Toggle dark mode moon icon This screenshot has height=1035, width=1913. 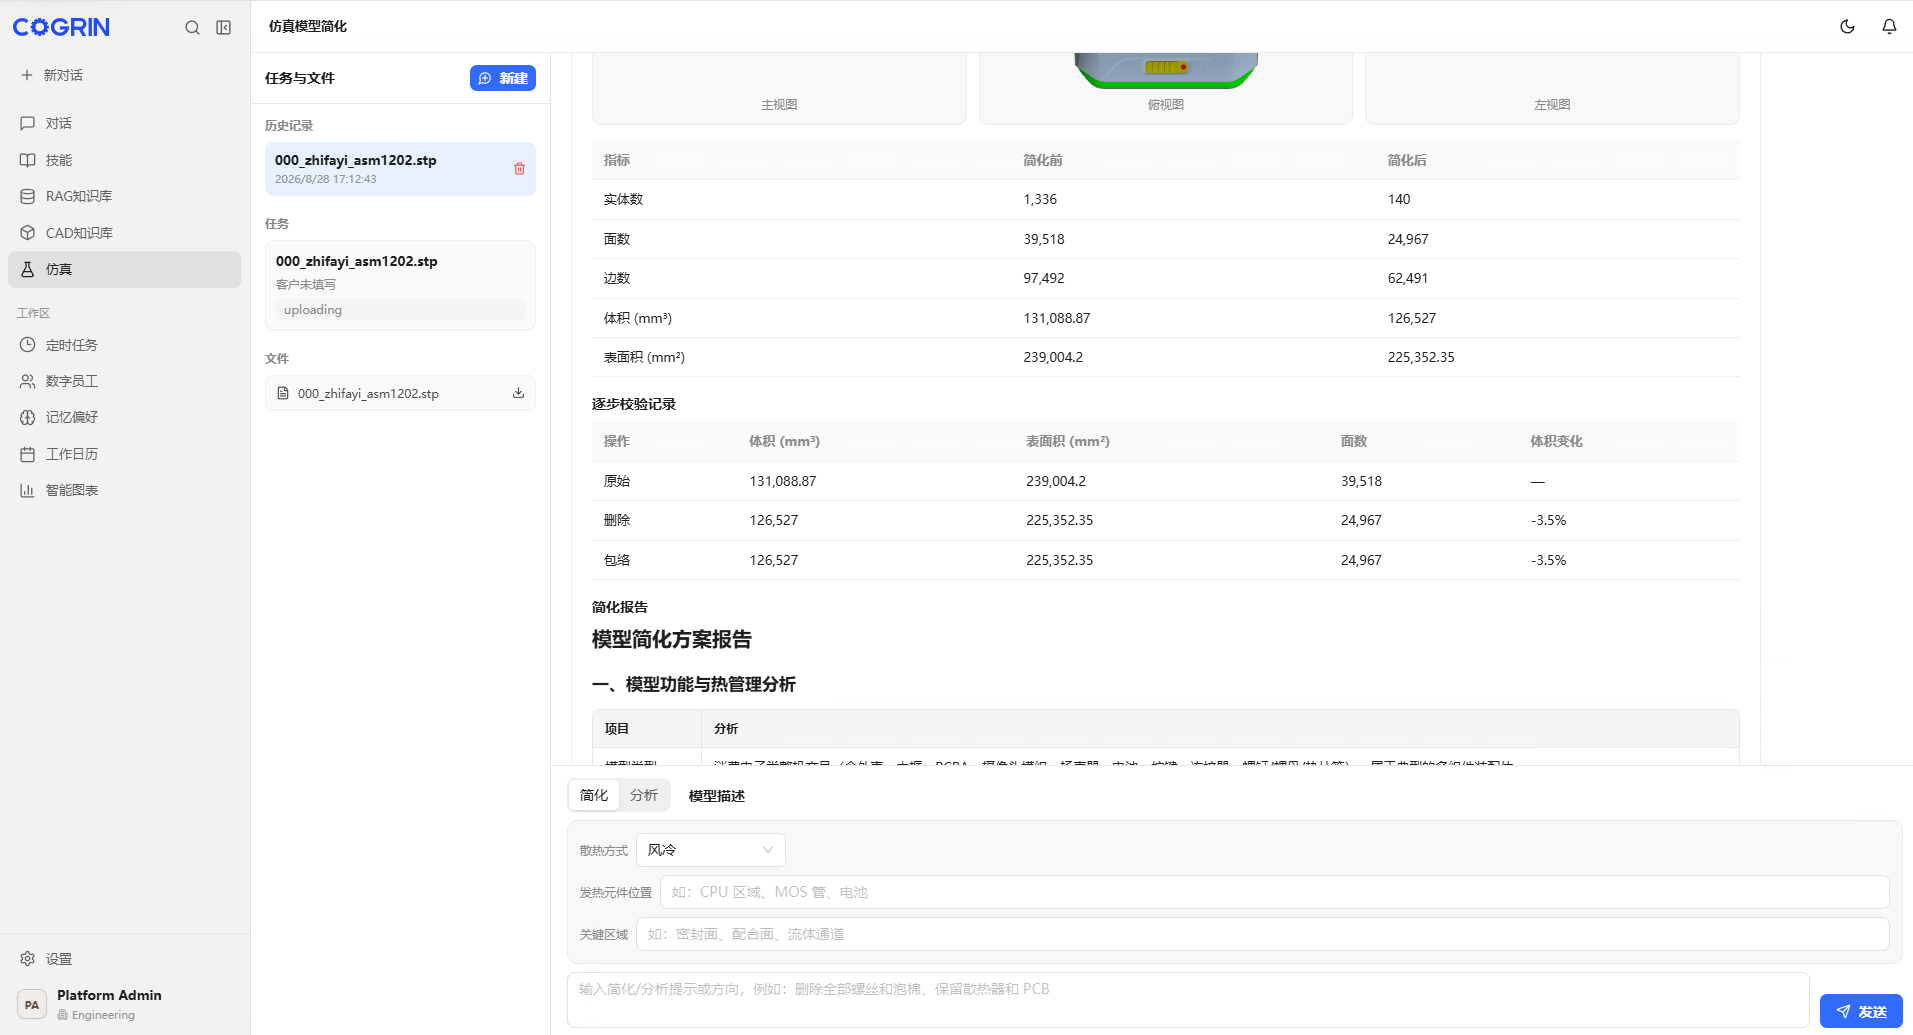coord(1847,27)
